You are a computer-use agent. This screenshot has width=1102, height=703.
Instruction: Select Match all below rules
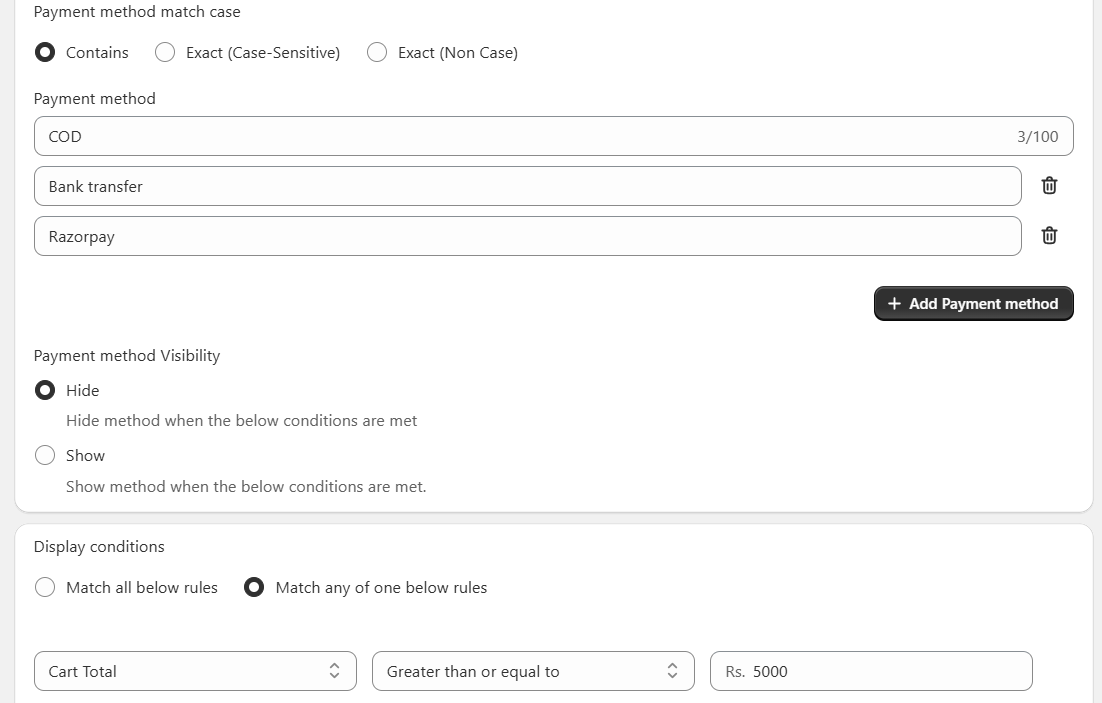pos(45,588)
